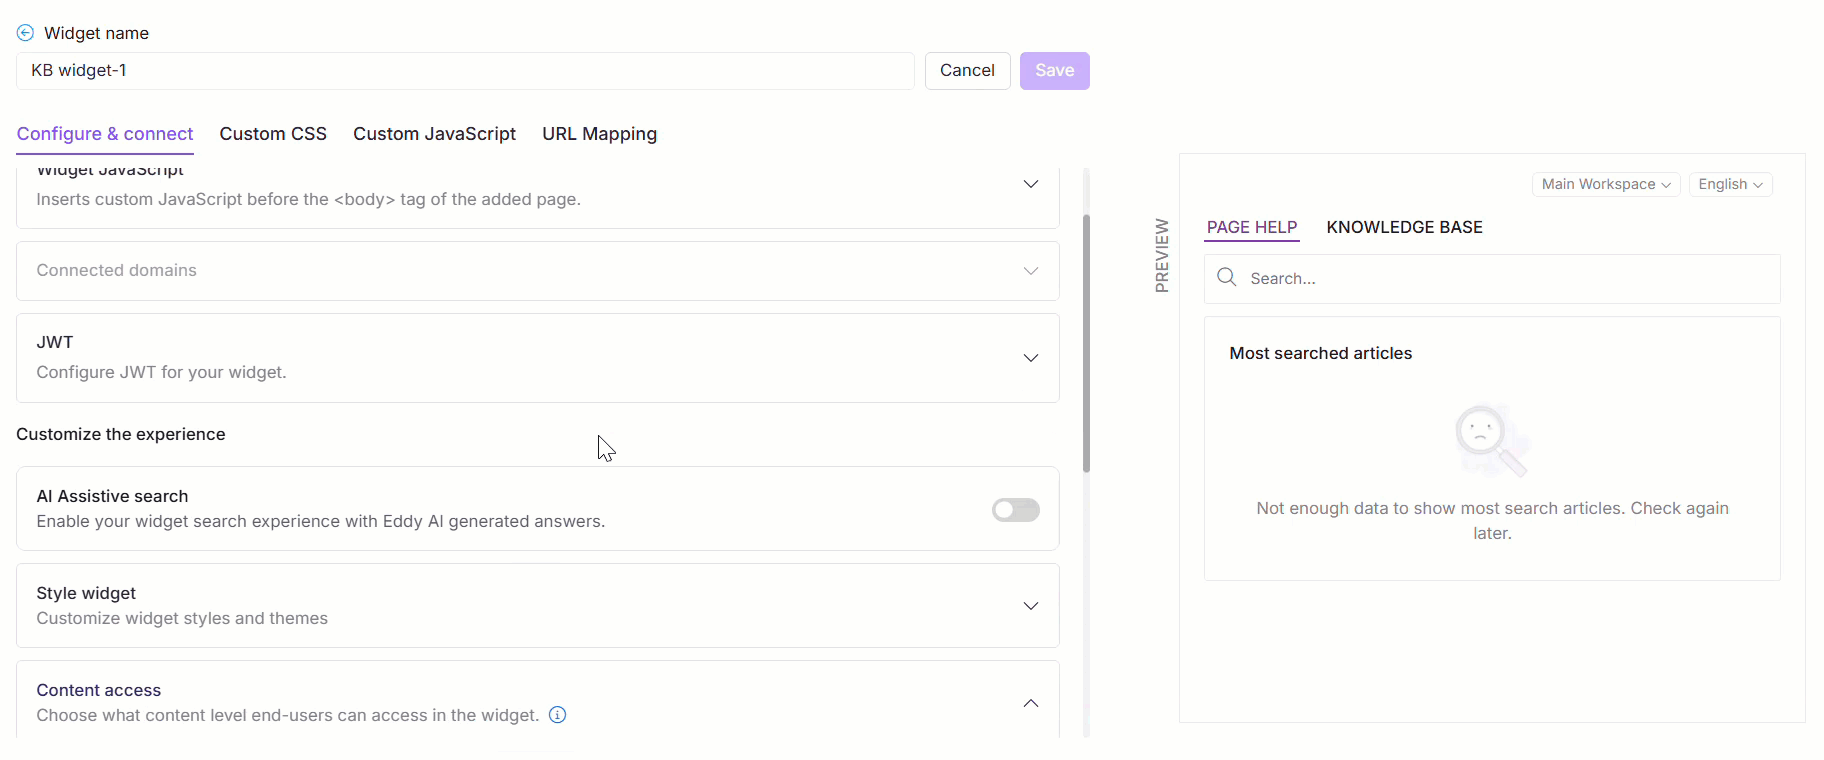Click the magnifier icon in the preview search
Image resolution: width=1824 pixels, height=760 pixels.
[1227, 278]
